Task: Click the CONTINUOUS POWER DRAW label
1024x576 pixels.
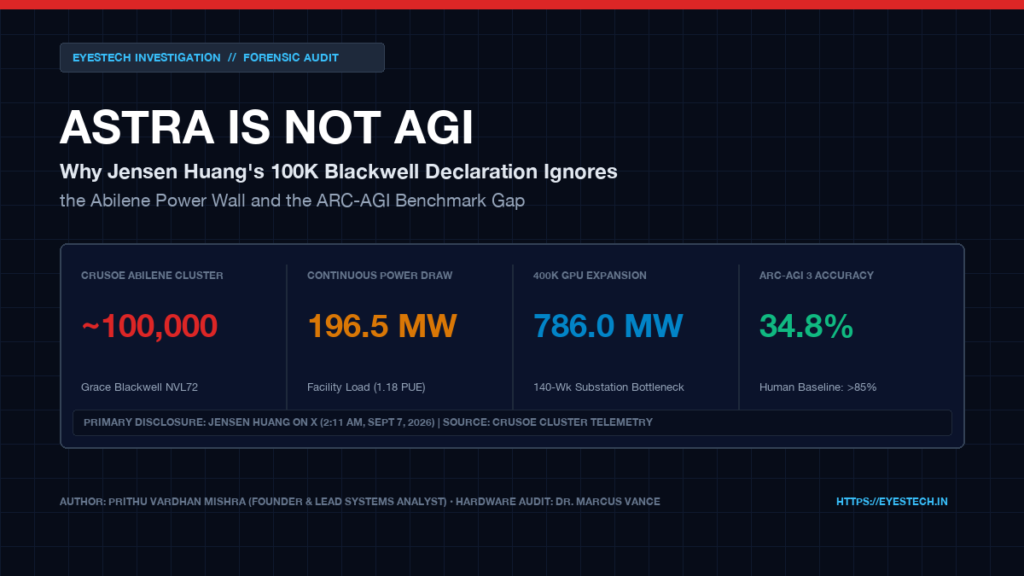Action: (379, 276)
